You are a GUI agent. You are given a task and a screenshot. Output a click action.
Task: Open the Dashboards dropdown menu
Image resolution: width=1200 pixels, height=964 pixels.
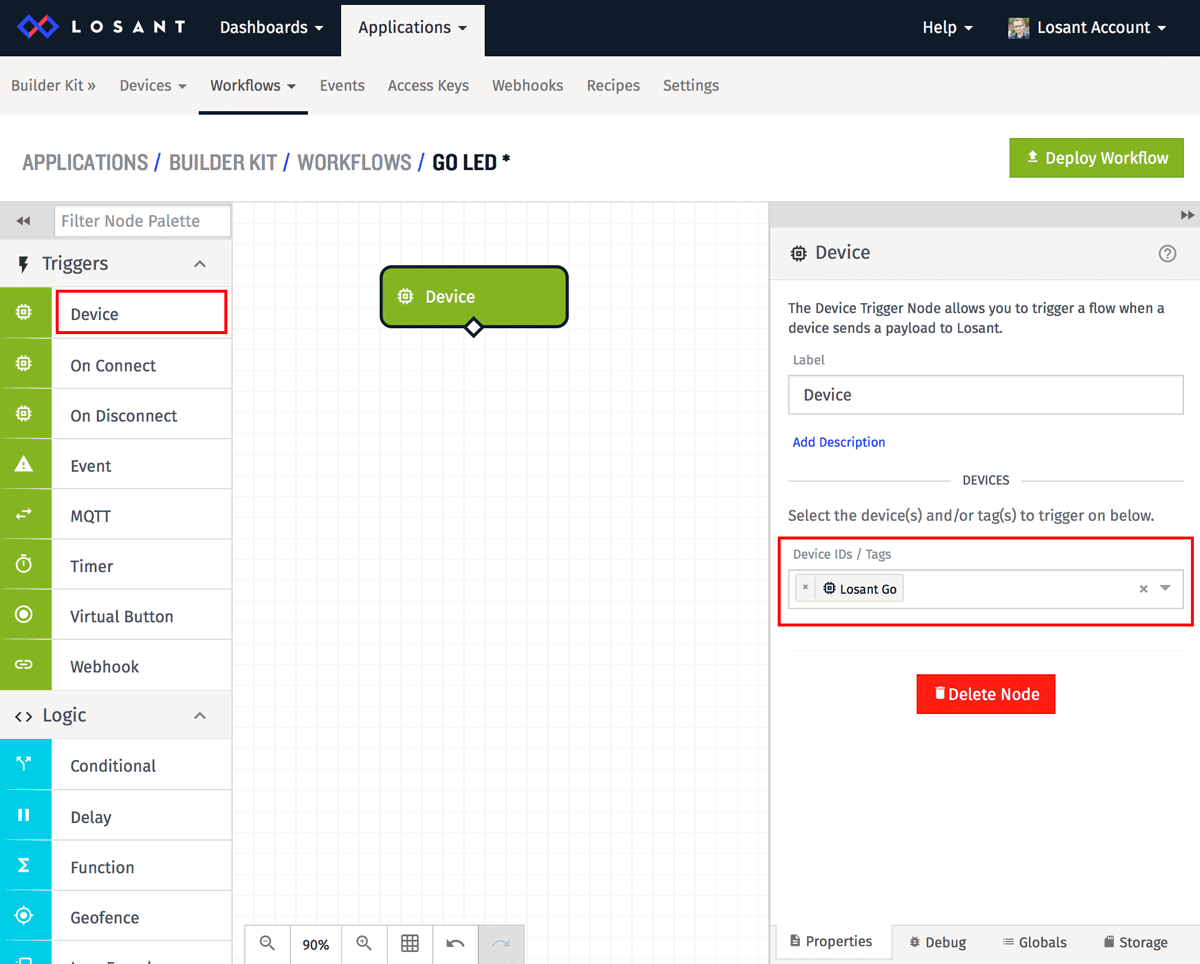[x=271, y=28]
